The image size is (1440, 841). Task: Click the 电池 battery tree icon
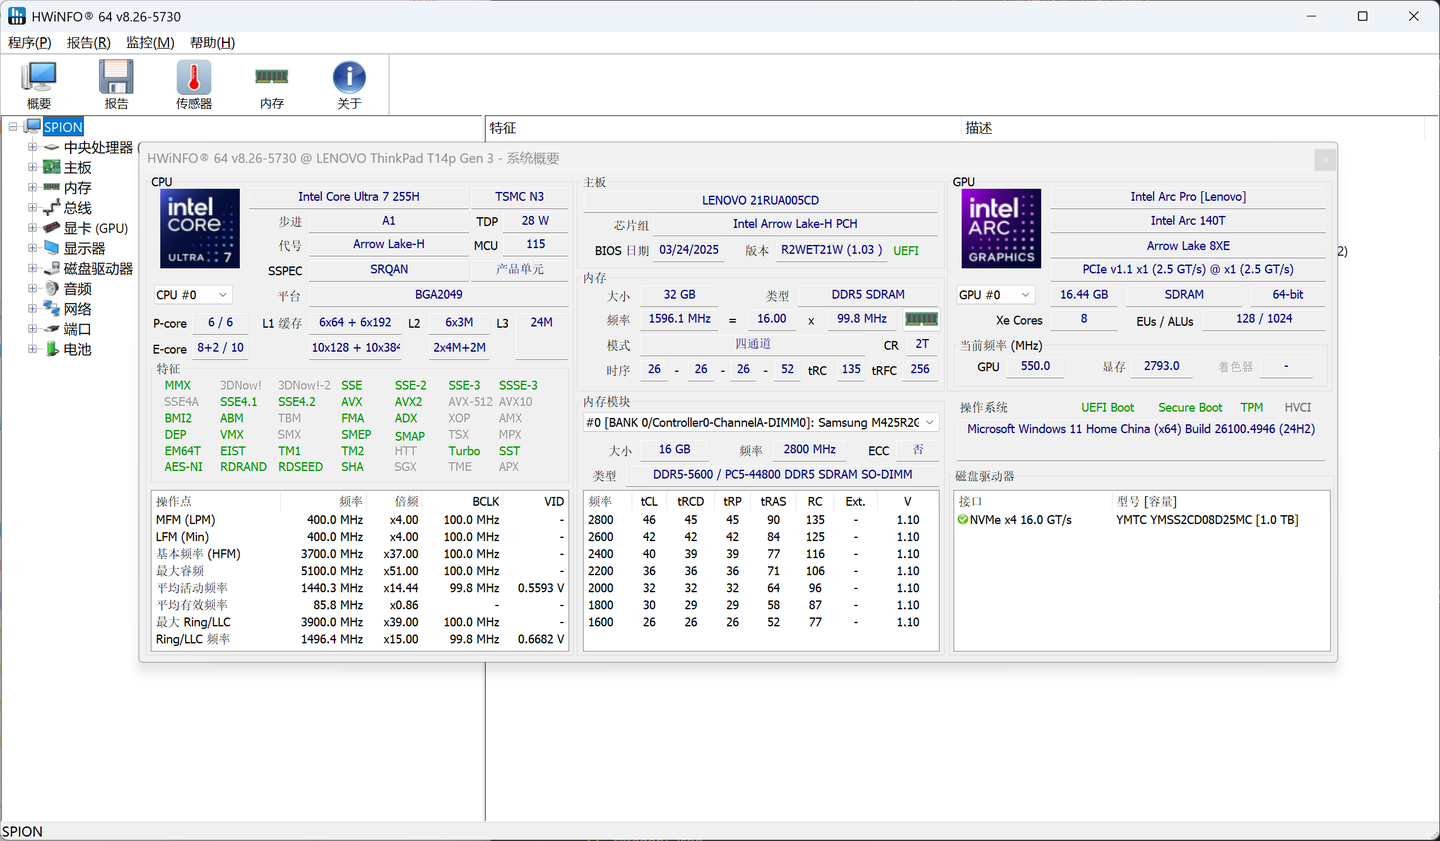(x=52, y=349)
